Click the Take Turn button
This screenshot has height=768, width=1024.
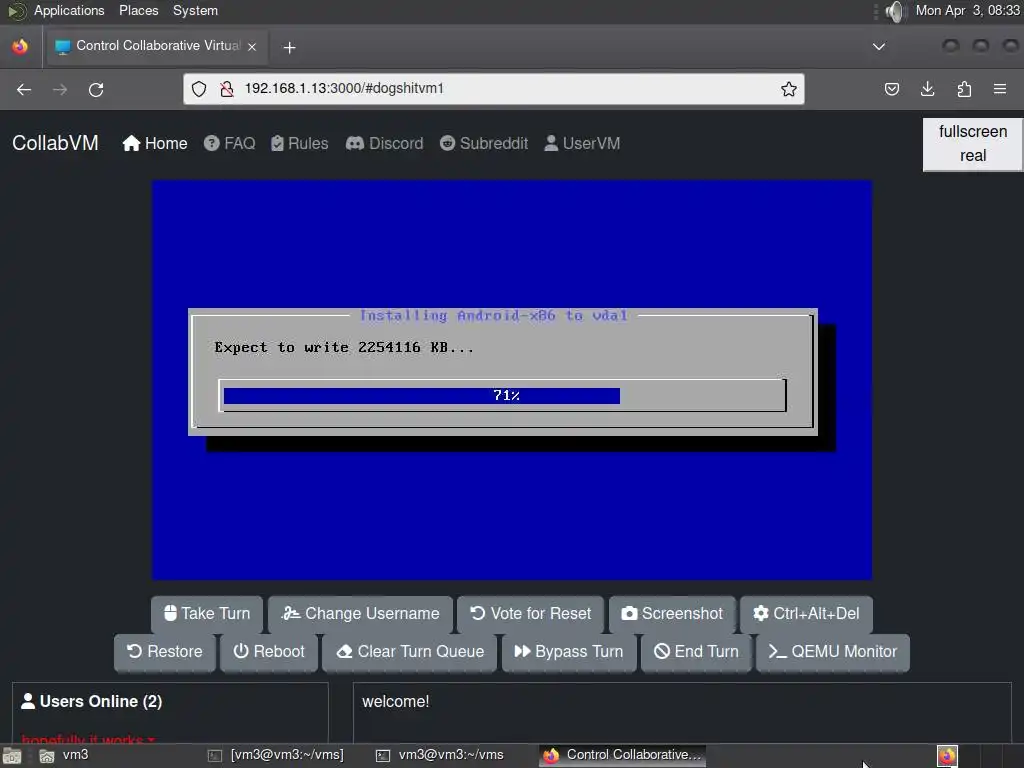(x=207, y=614)
